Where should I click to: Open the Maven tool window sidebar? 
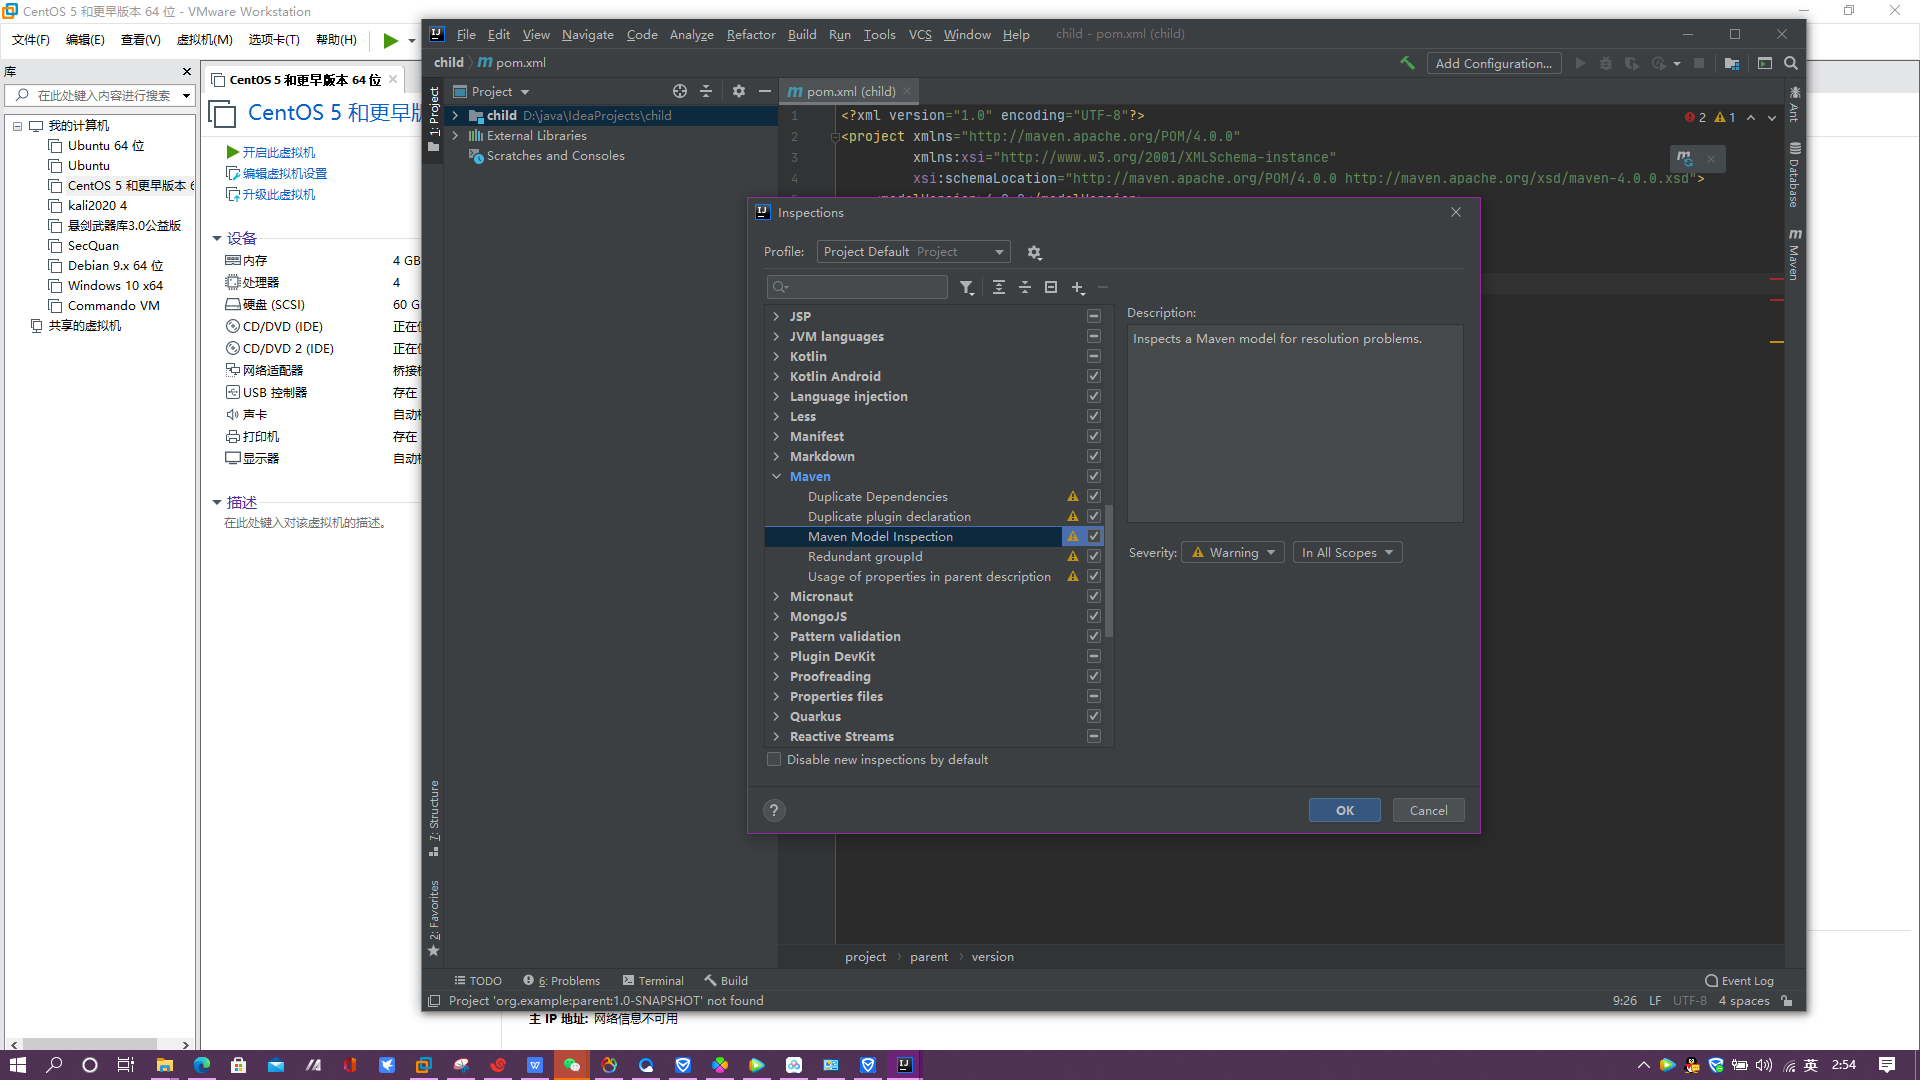click(x=1794, y=255)
